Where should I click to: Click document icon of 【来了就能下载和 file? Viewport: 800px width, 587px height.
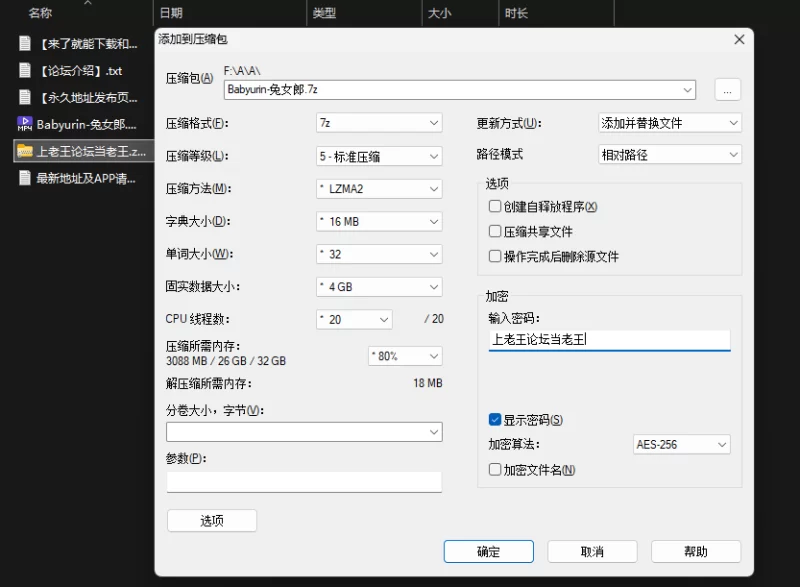coord(24,43)
